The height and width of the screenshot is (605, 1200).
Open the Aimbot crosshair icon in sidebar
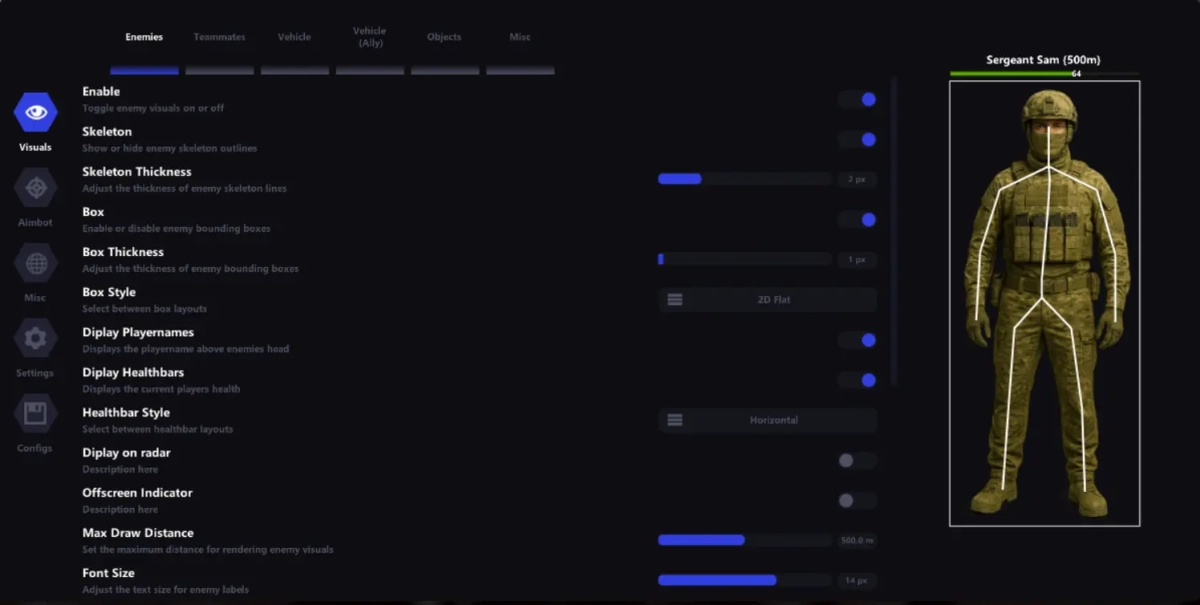click(x=36, y=188)
